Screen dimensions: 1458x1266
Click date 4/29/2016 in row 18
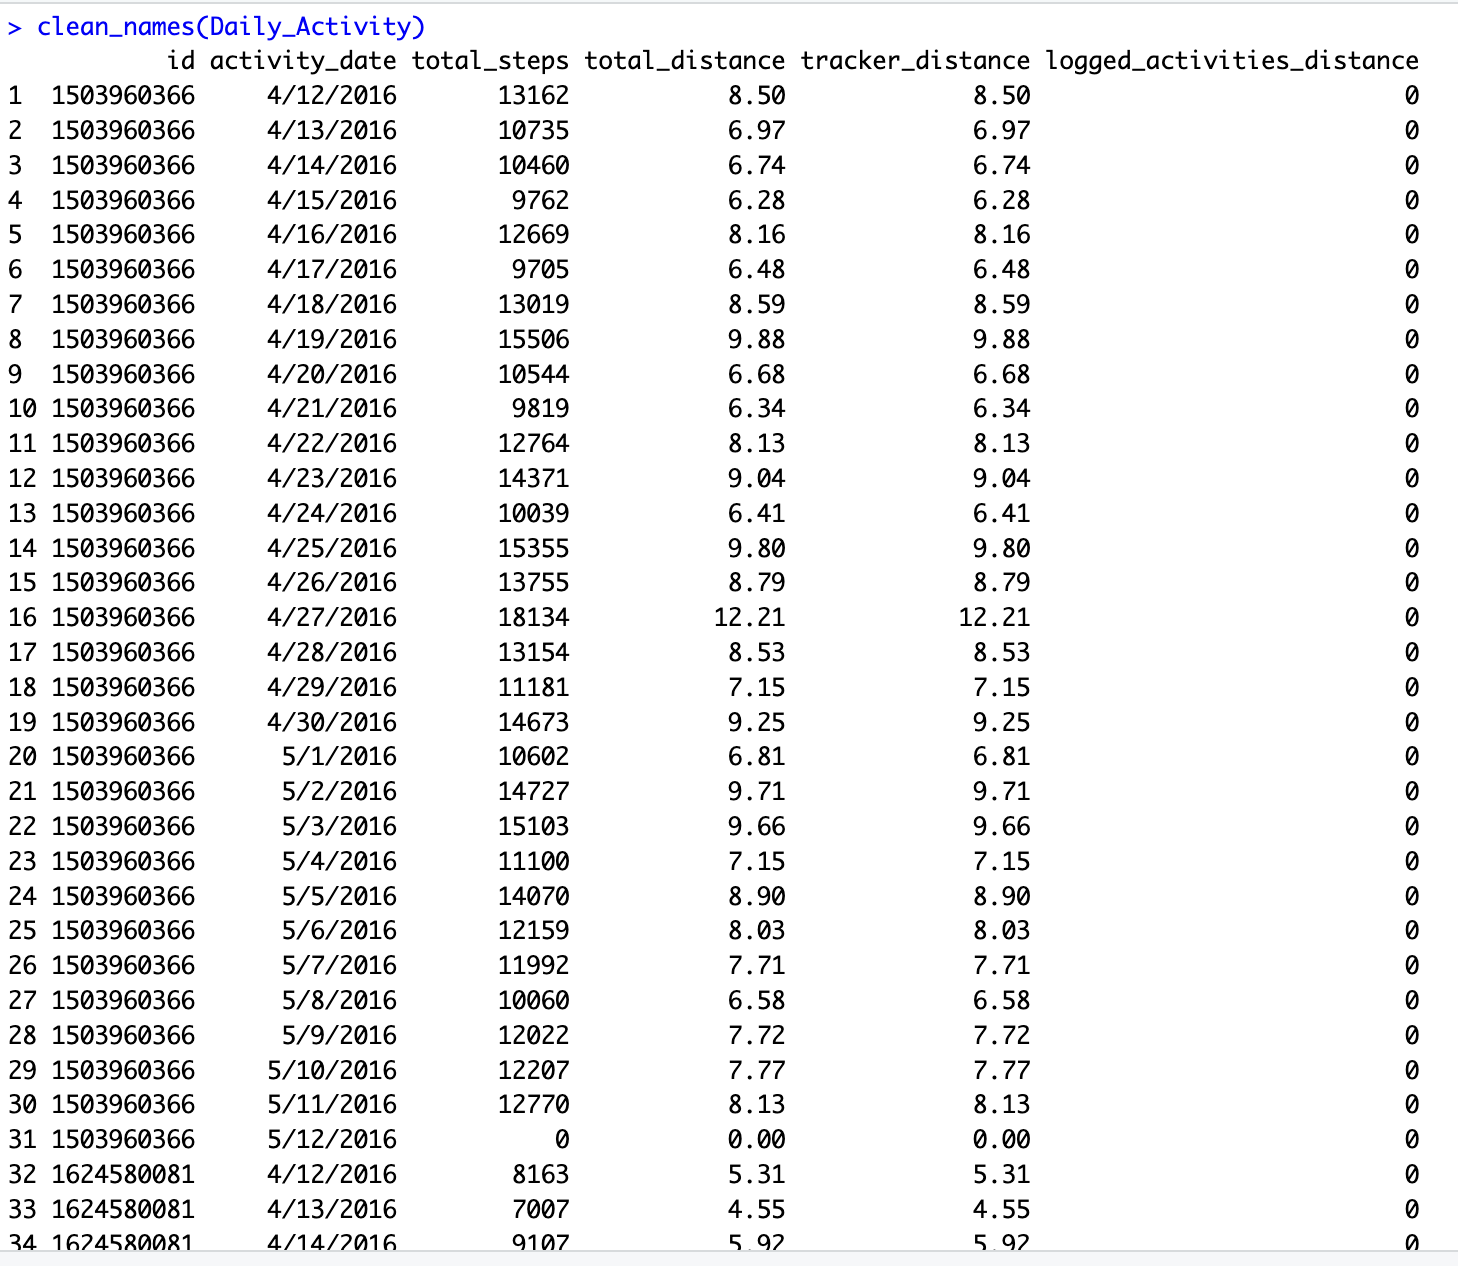(332, 687)
